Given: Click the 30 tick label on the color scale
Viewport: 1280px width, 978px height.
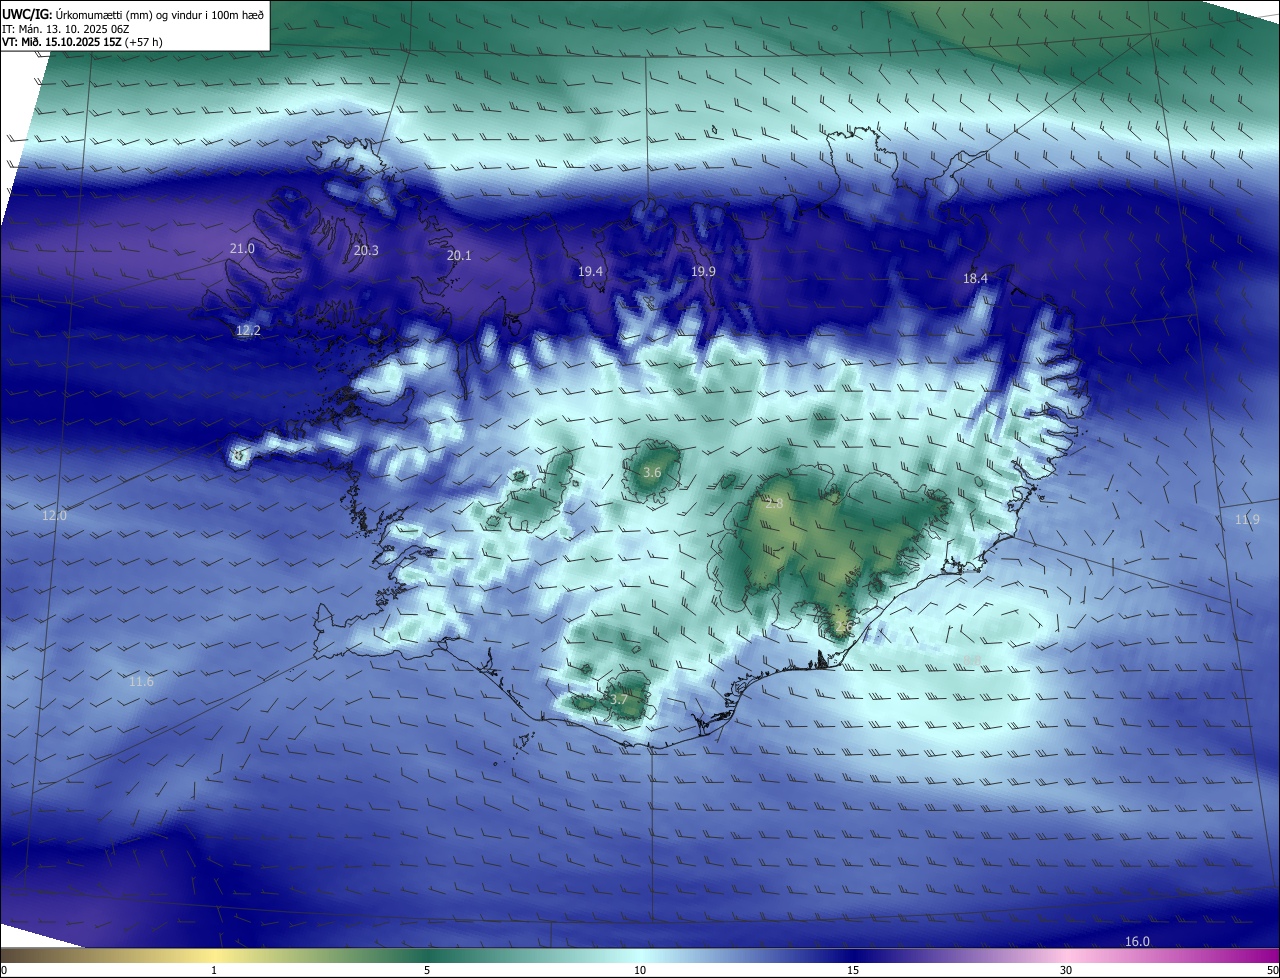Looking at the screenshot, I should click(1066, 970).
